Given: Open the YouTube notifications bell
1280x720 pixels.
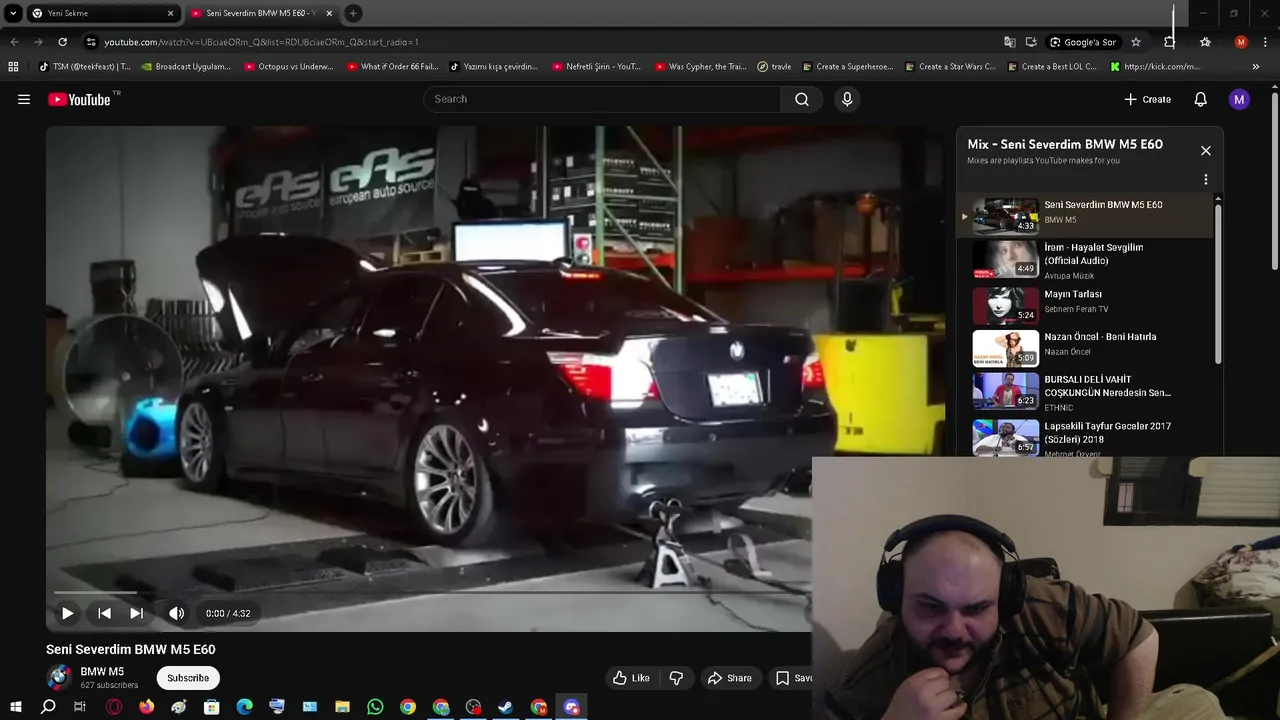Looking at the screenshot, I should pyautogui.click(x=1201, y=99).
